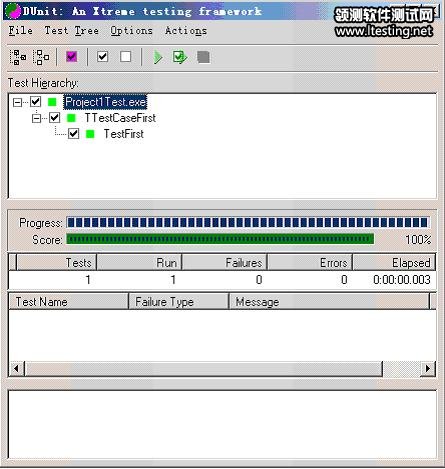The image size is (445, 469).
Task: Run tests with the green play arrow
Action: (x=158, y=57)
